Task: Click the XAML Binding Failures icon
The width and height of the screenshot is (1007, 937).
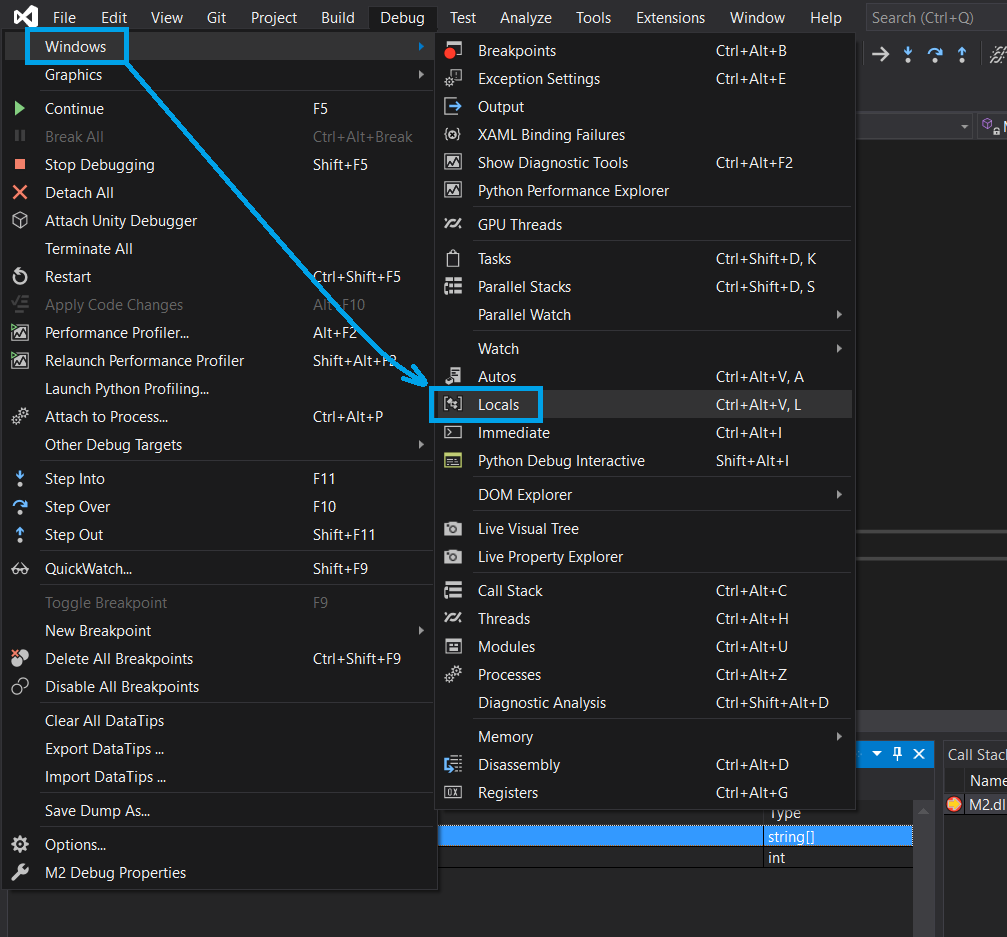Action: point(453,134)
